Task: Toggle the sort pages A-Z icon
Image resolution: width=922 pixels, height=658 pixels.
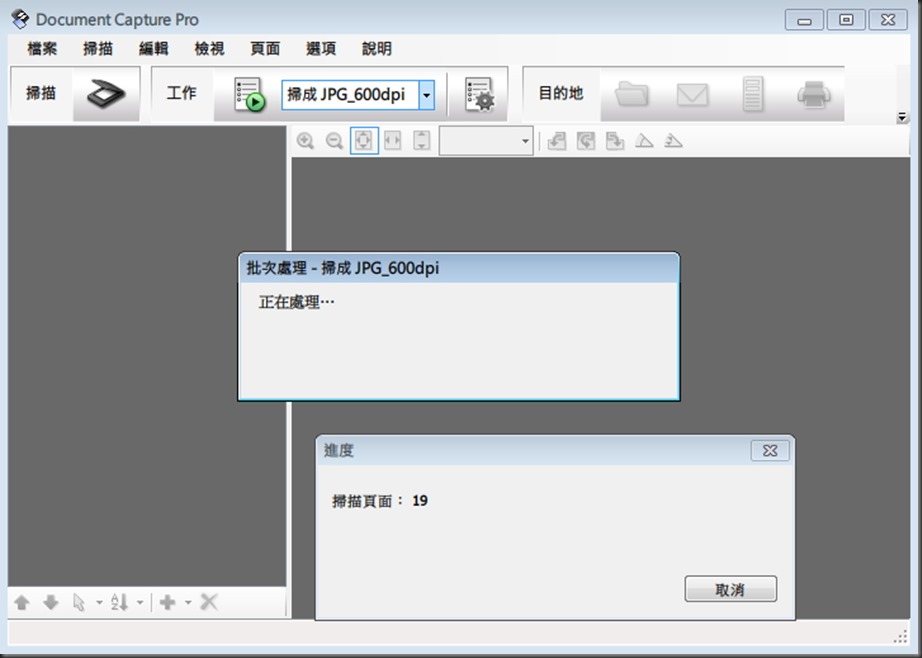Action: [x=121, y=602]
